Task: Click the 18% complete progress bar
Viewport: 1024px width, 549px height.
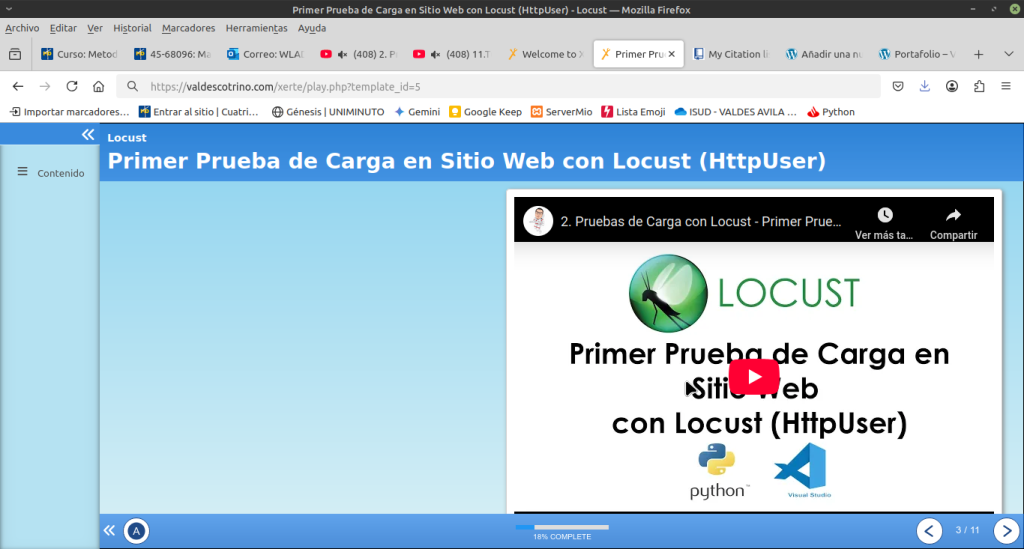Action: 562,527
